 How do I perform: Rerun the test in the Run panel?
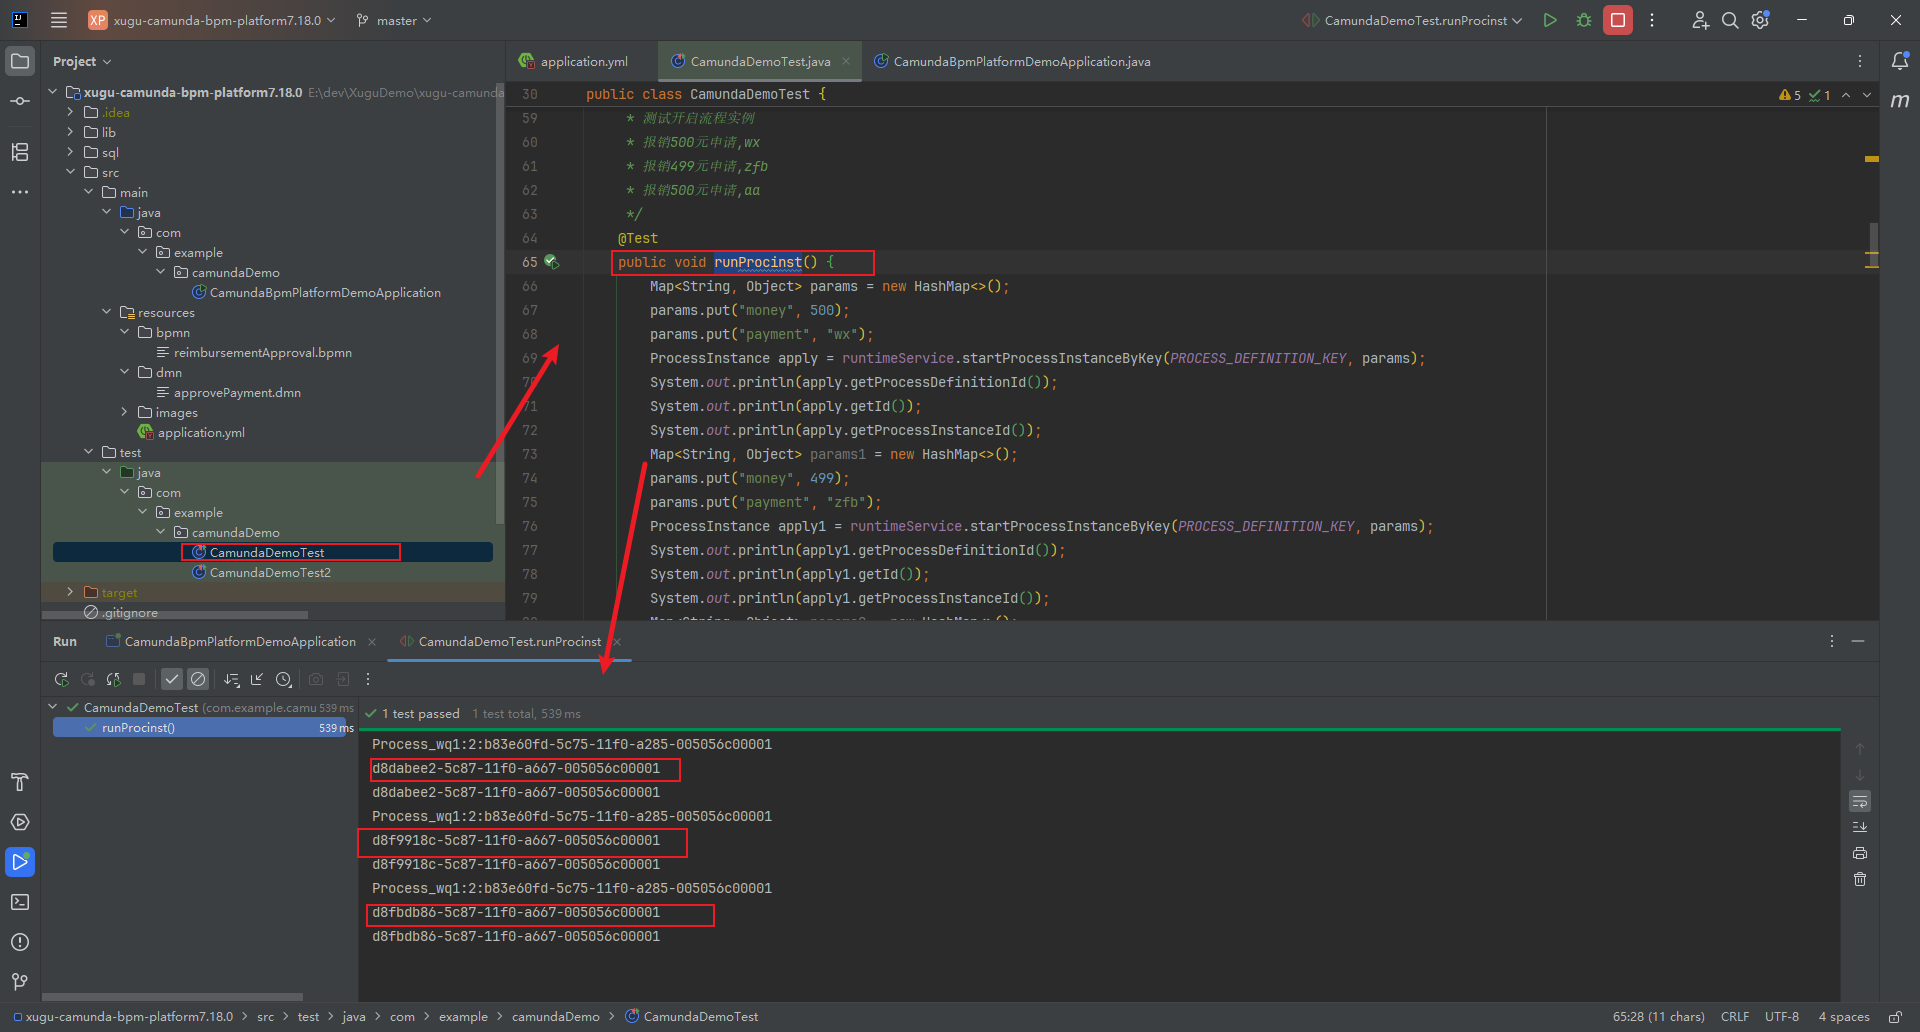(x=62, y=680)
